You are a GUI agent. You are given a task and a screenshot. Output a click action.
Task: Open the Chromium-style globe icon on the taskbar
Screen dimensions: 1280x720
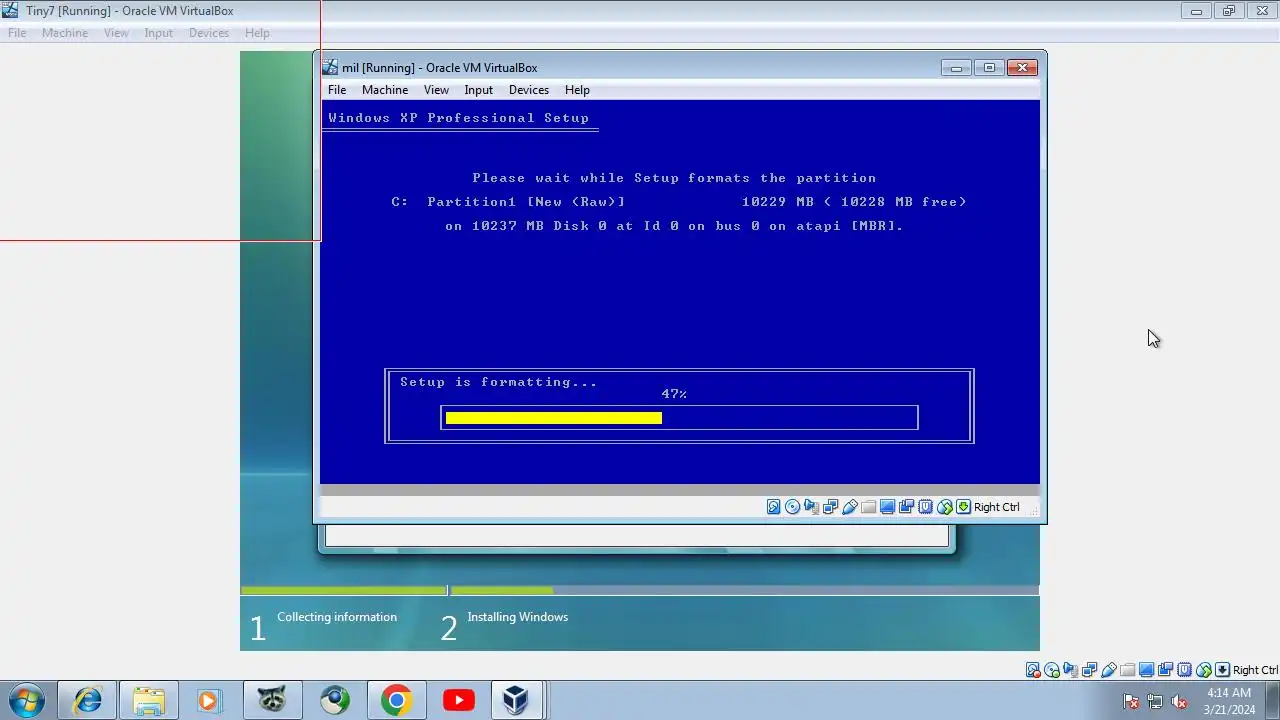click(x=335, y=700)
